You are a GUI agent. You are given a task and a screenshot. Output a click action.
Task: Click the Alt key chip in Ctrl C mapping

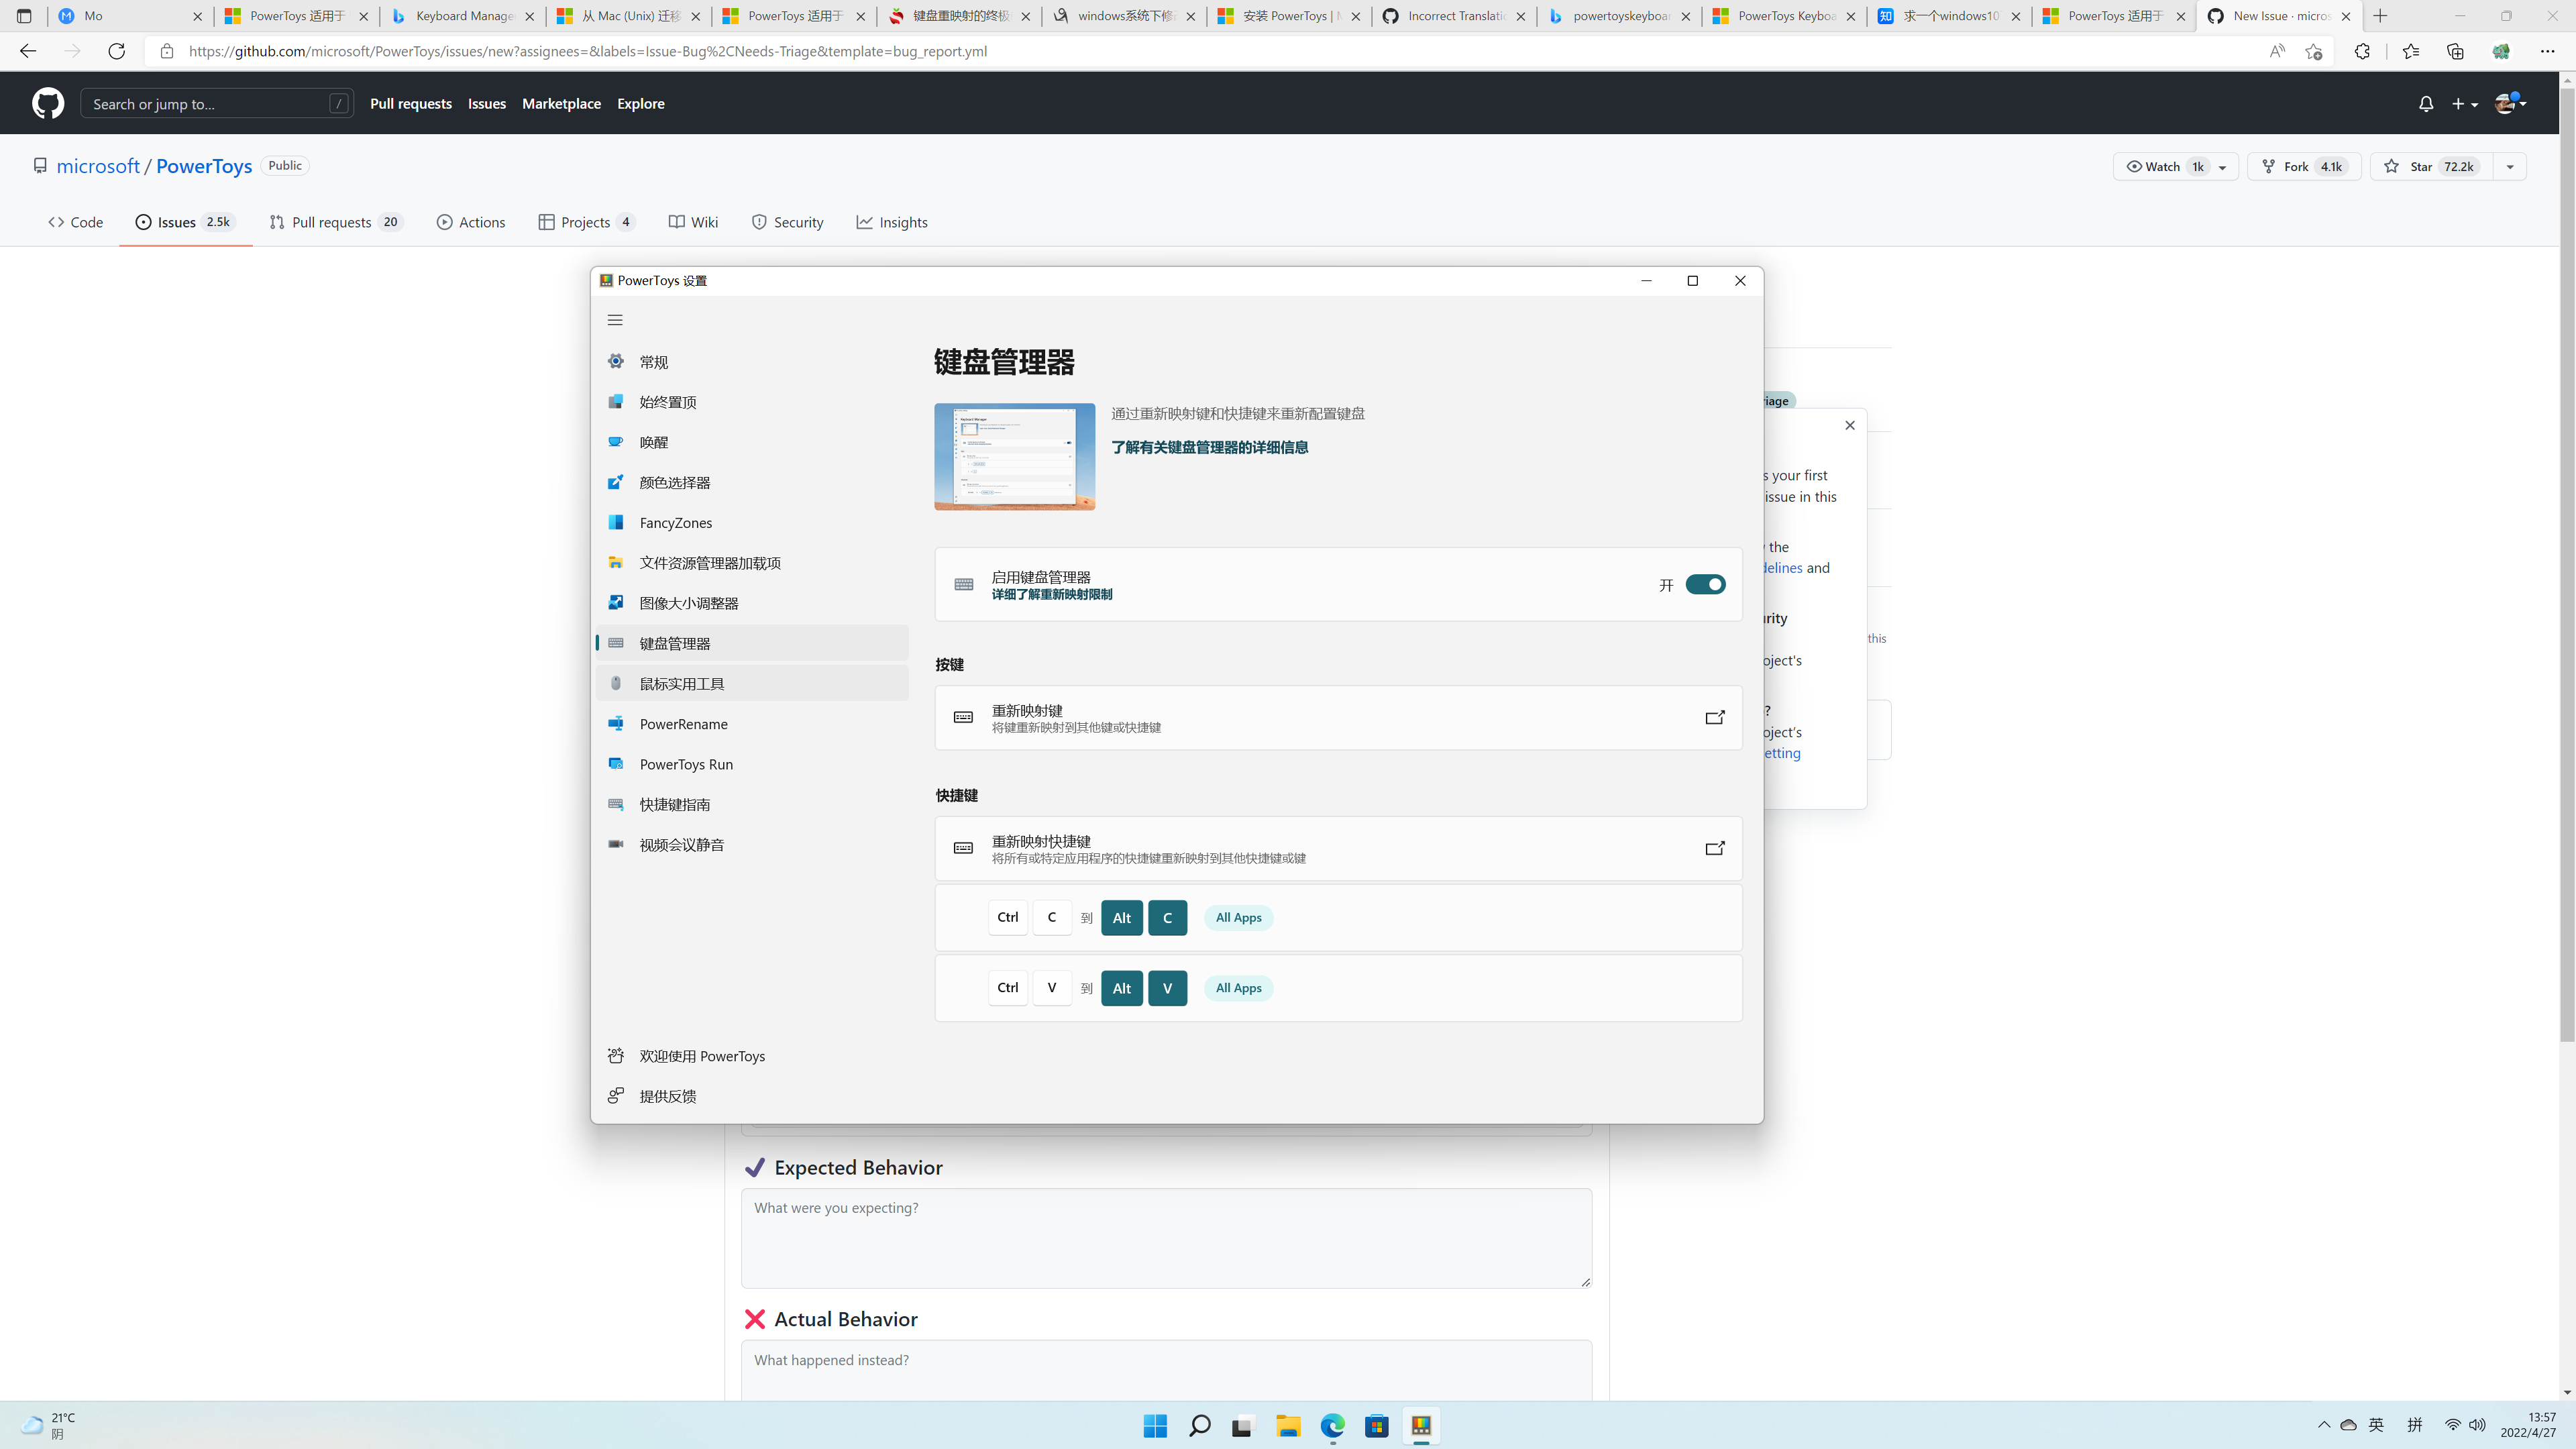pos(1122,918)
